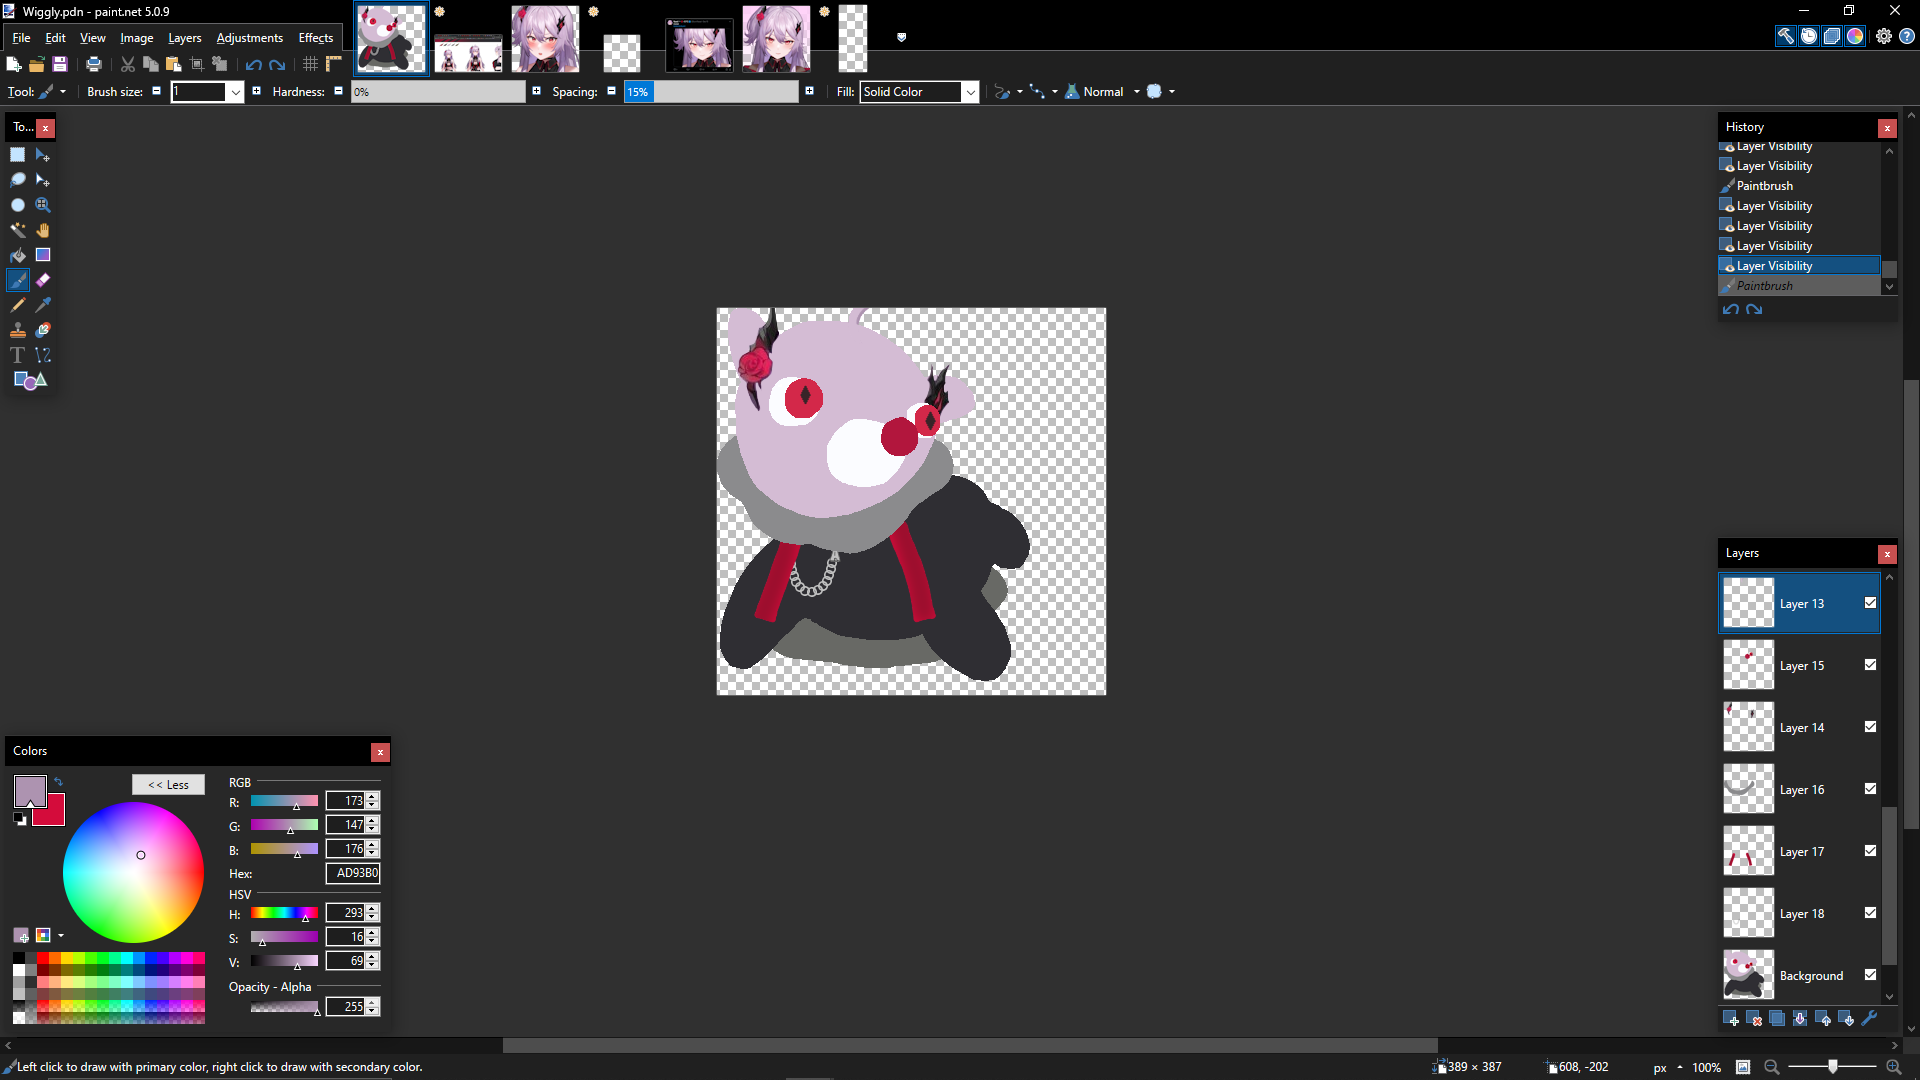Select the Clone Stamp tool

pyautogui.click(x=18, y=330)
